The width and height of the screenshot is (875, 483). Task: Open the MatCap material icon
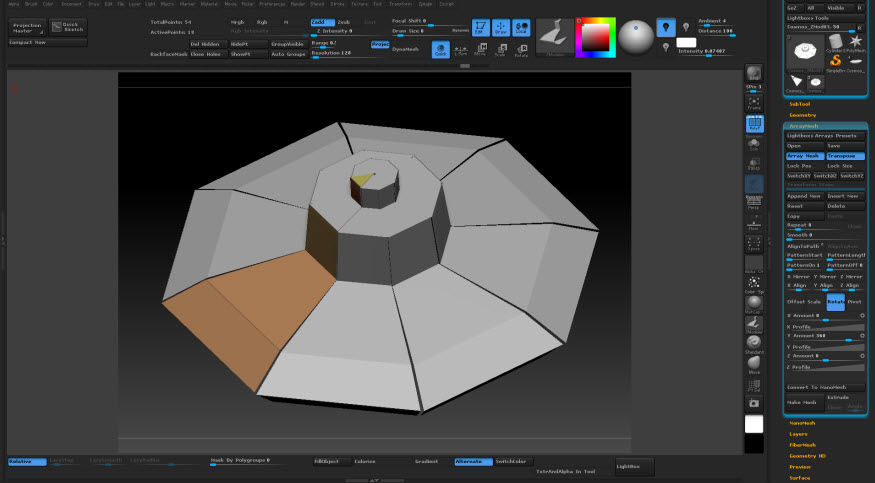click(754, 304)
